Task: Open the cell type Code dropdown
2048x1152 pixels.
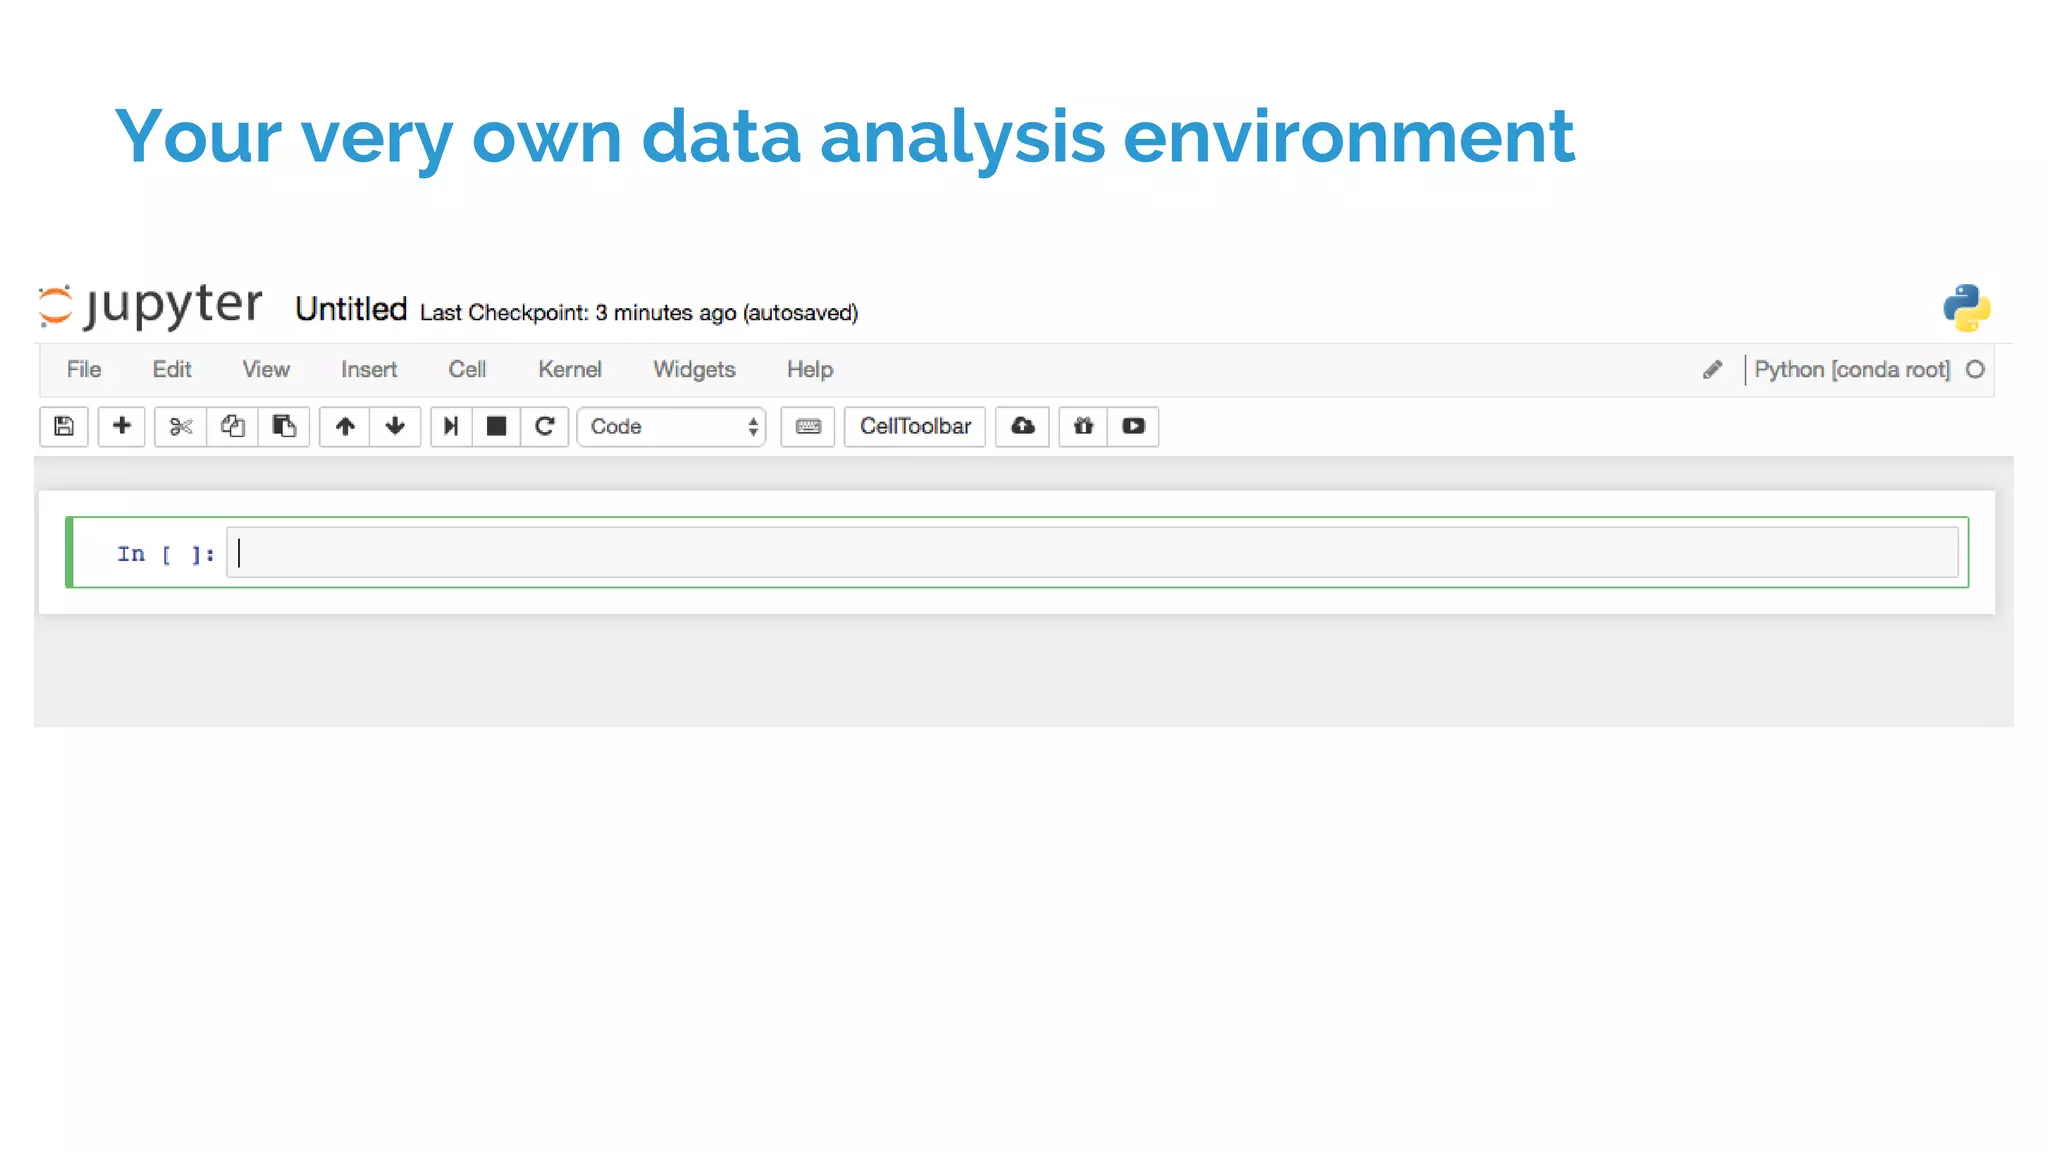Action: 672,427
